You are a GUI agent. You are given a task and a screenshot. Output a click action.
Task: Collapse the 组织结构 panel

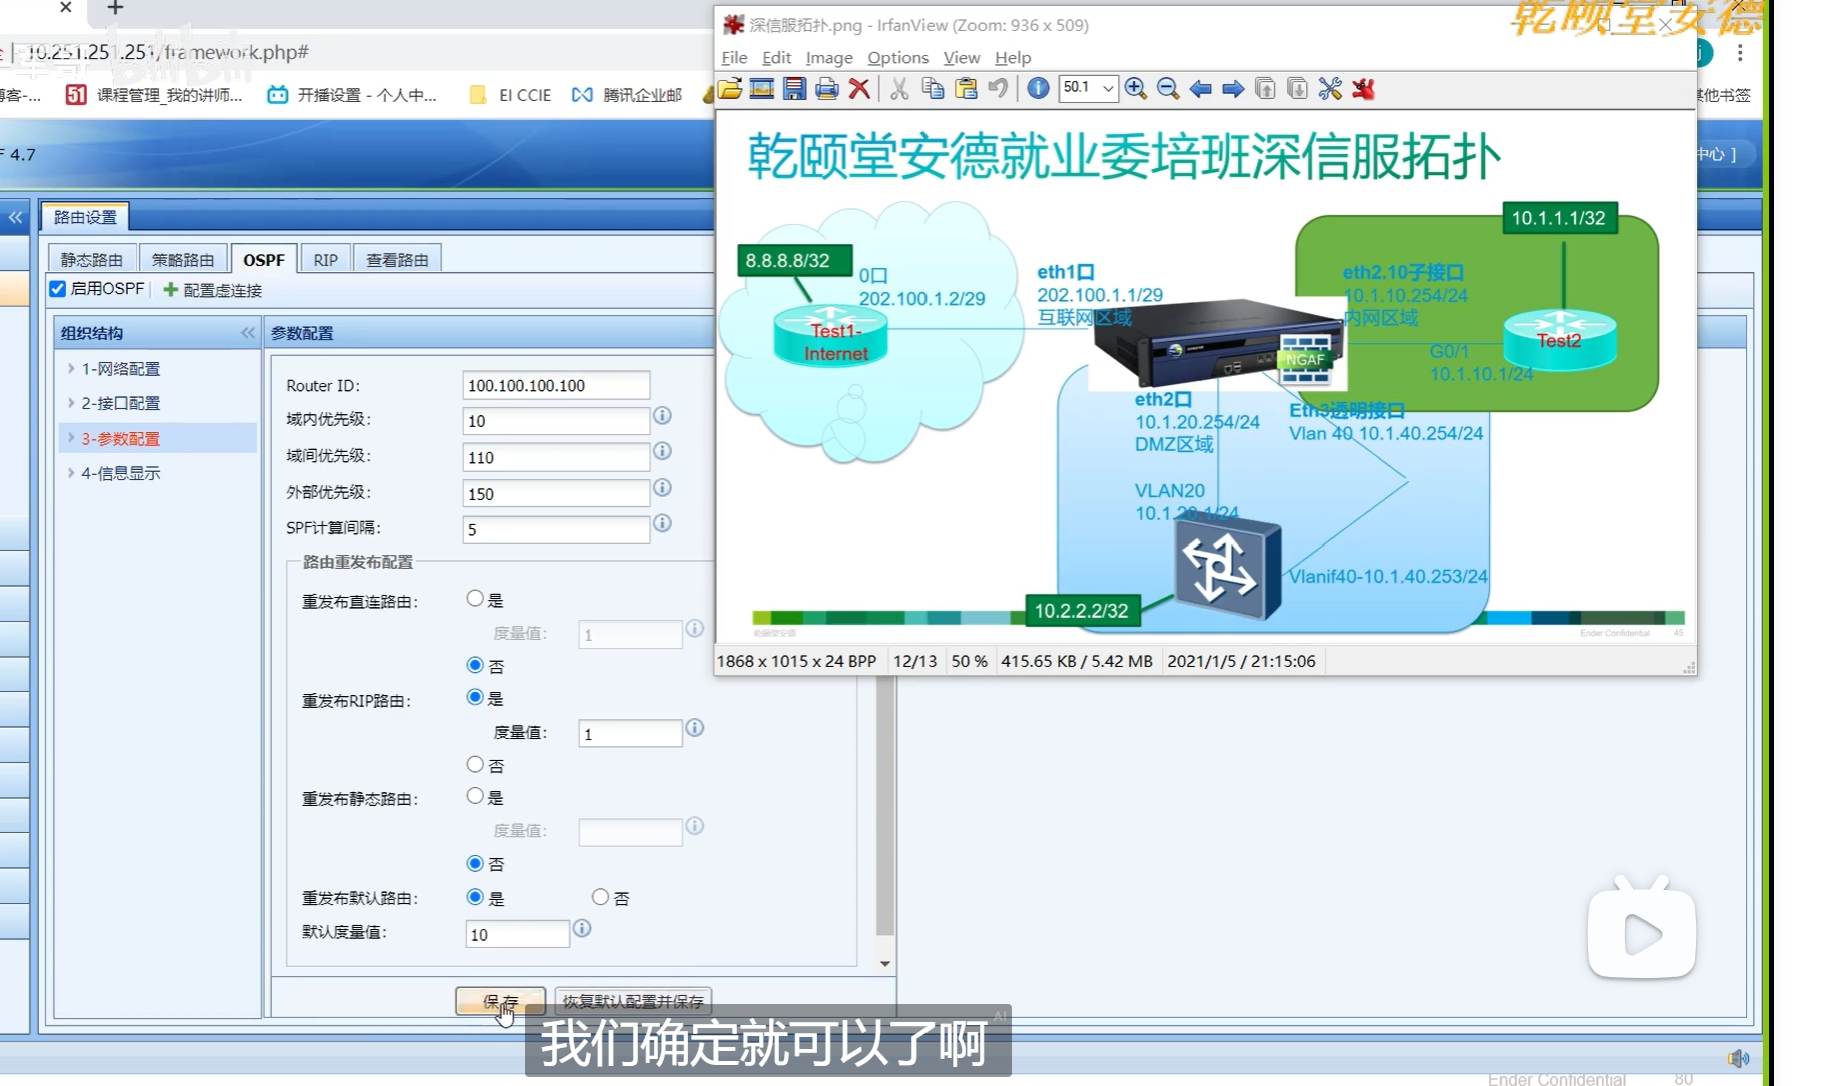[248, 333]
